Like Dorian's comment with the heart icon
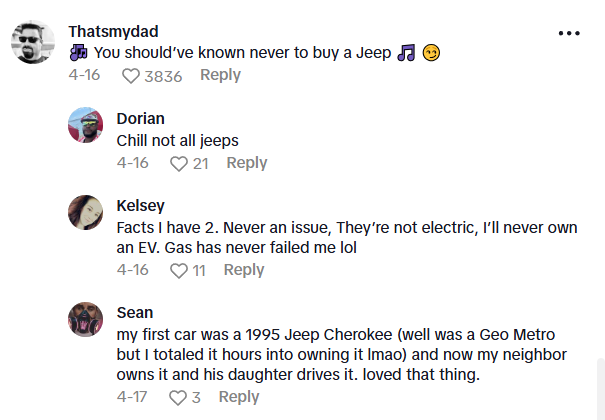The image size is (605, 420). pos(179,163)
